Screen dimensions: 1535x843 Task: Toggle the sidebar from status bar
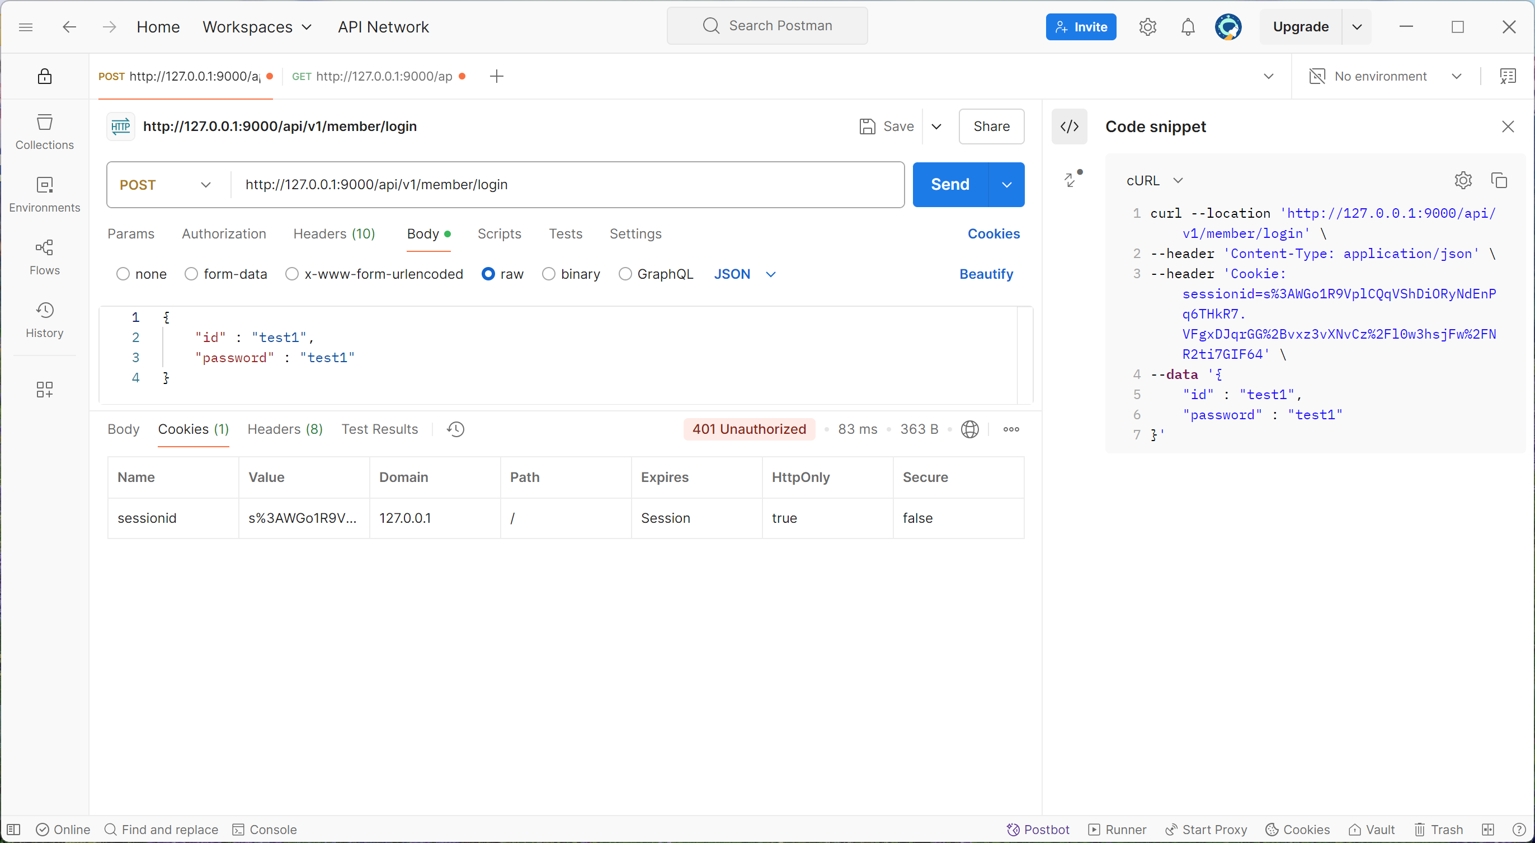14,830
